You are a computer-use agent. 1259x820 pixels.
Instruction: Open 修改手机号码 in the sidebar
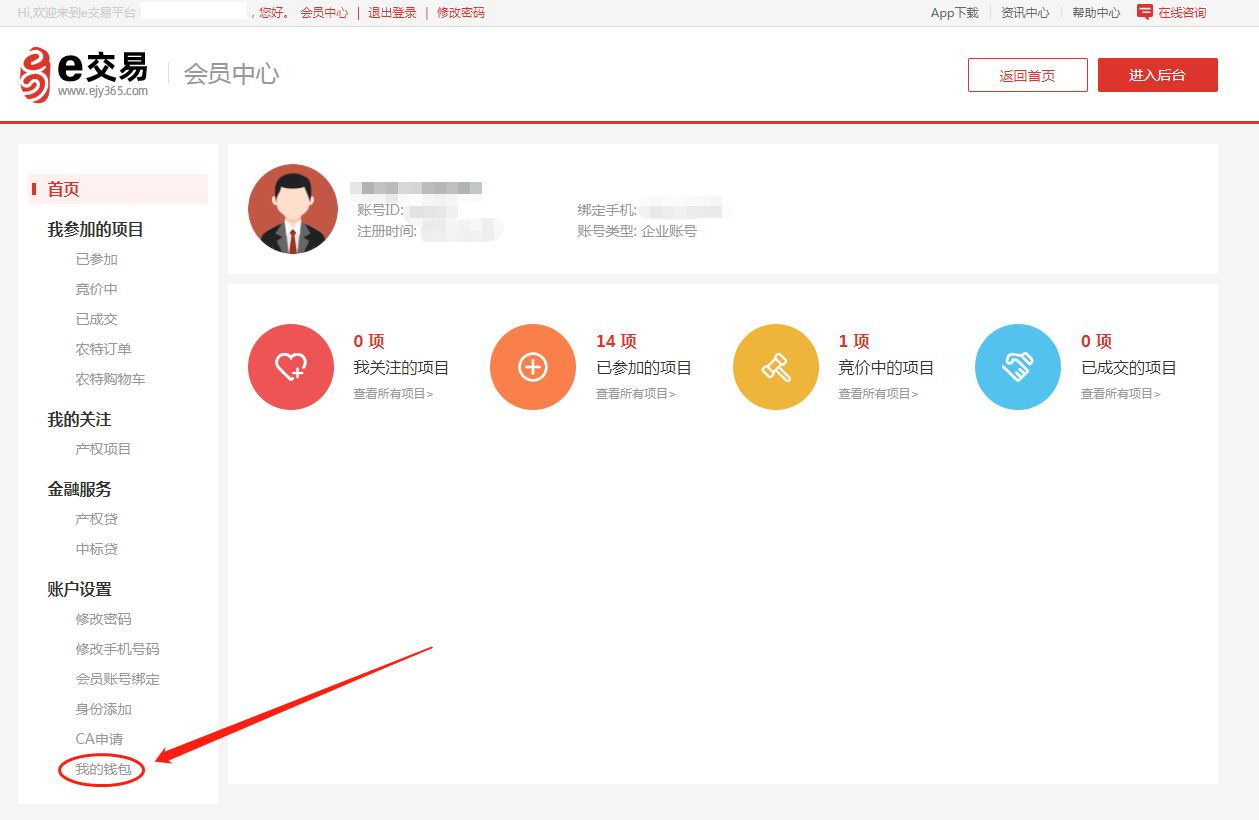tap(118, 649)
